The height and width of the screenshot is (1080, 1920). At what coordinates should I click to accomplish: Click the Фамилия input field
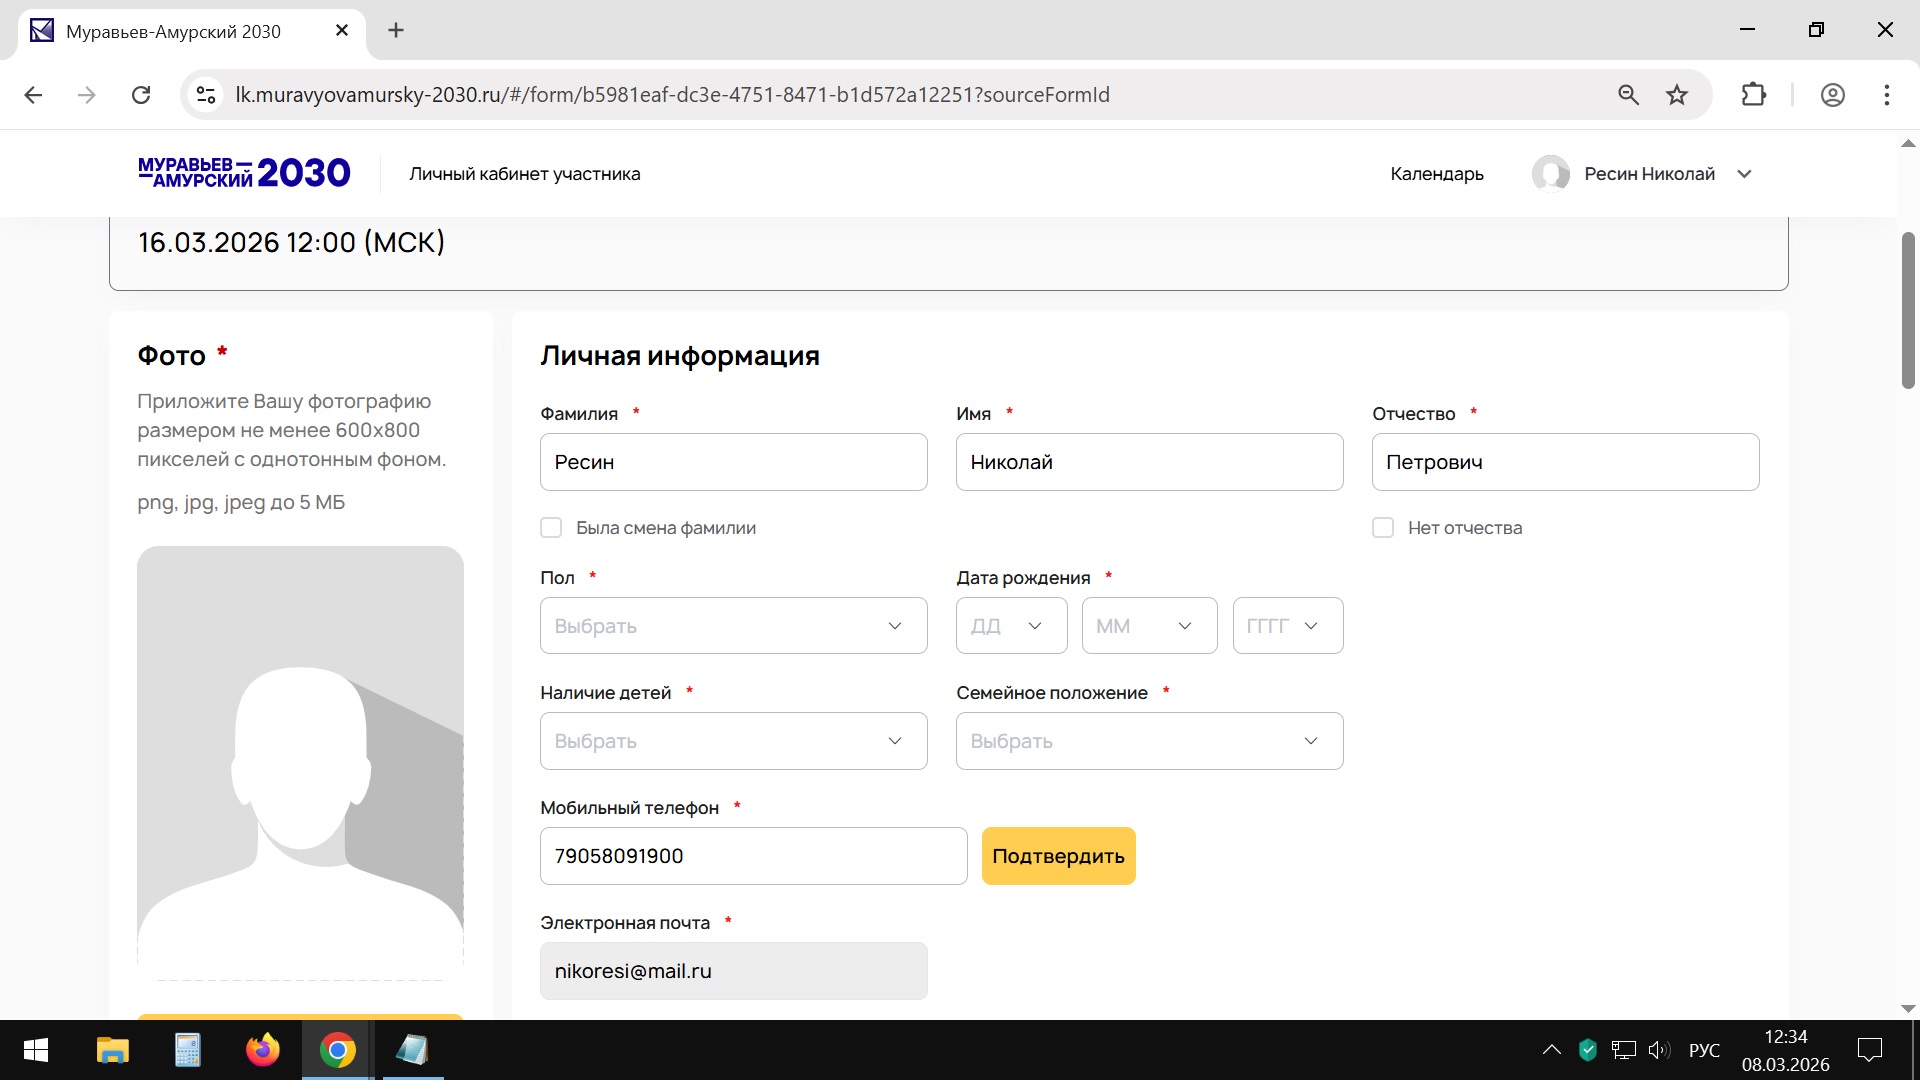coord(733,462)
